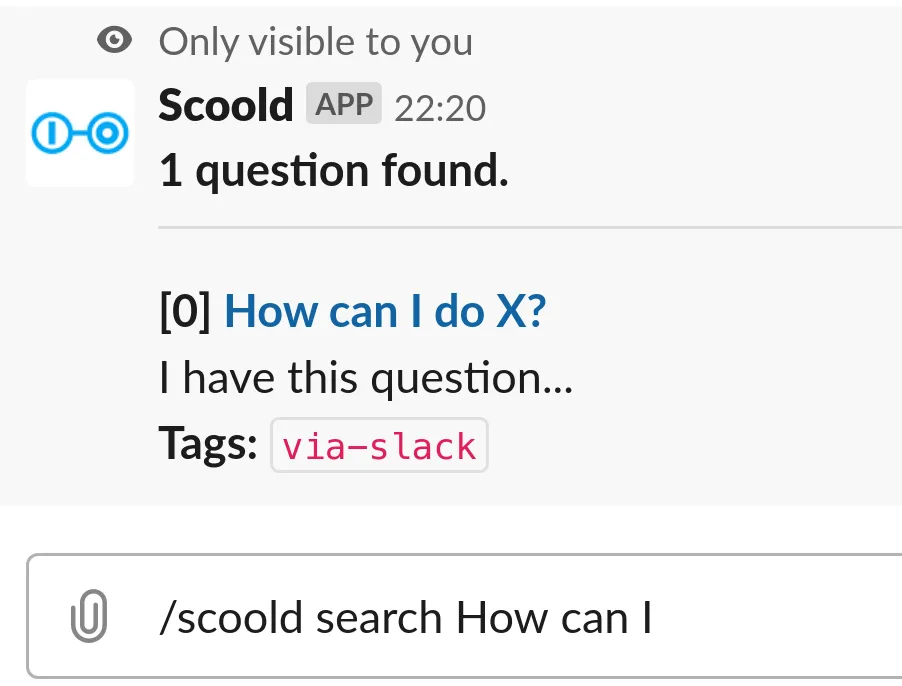Click 'Only visible to you' label
The image size is (902, 686).
(314, 41)
